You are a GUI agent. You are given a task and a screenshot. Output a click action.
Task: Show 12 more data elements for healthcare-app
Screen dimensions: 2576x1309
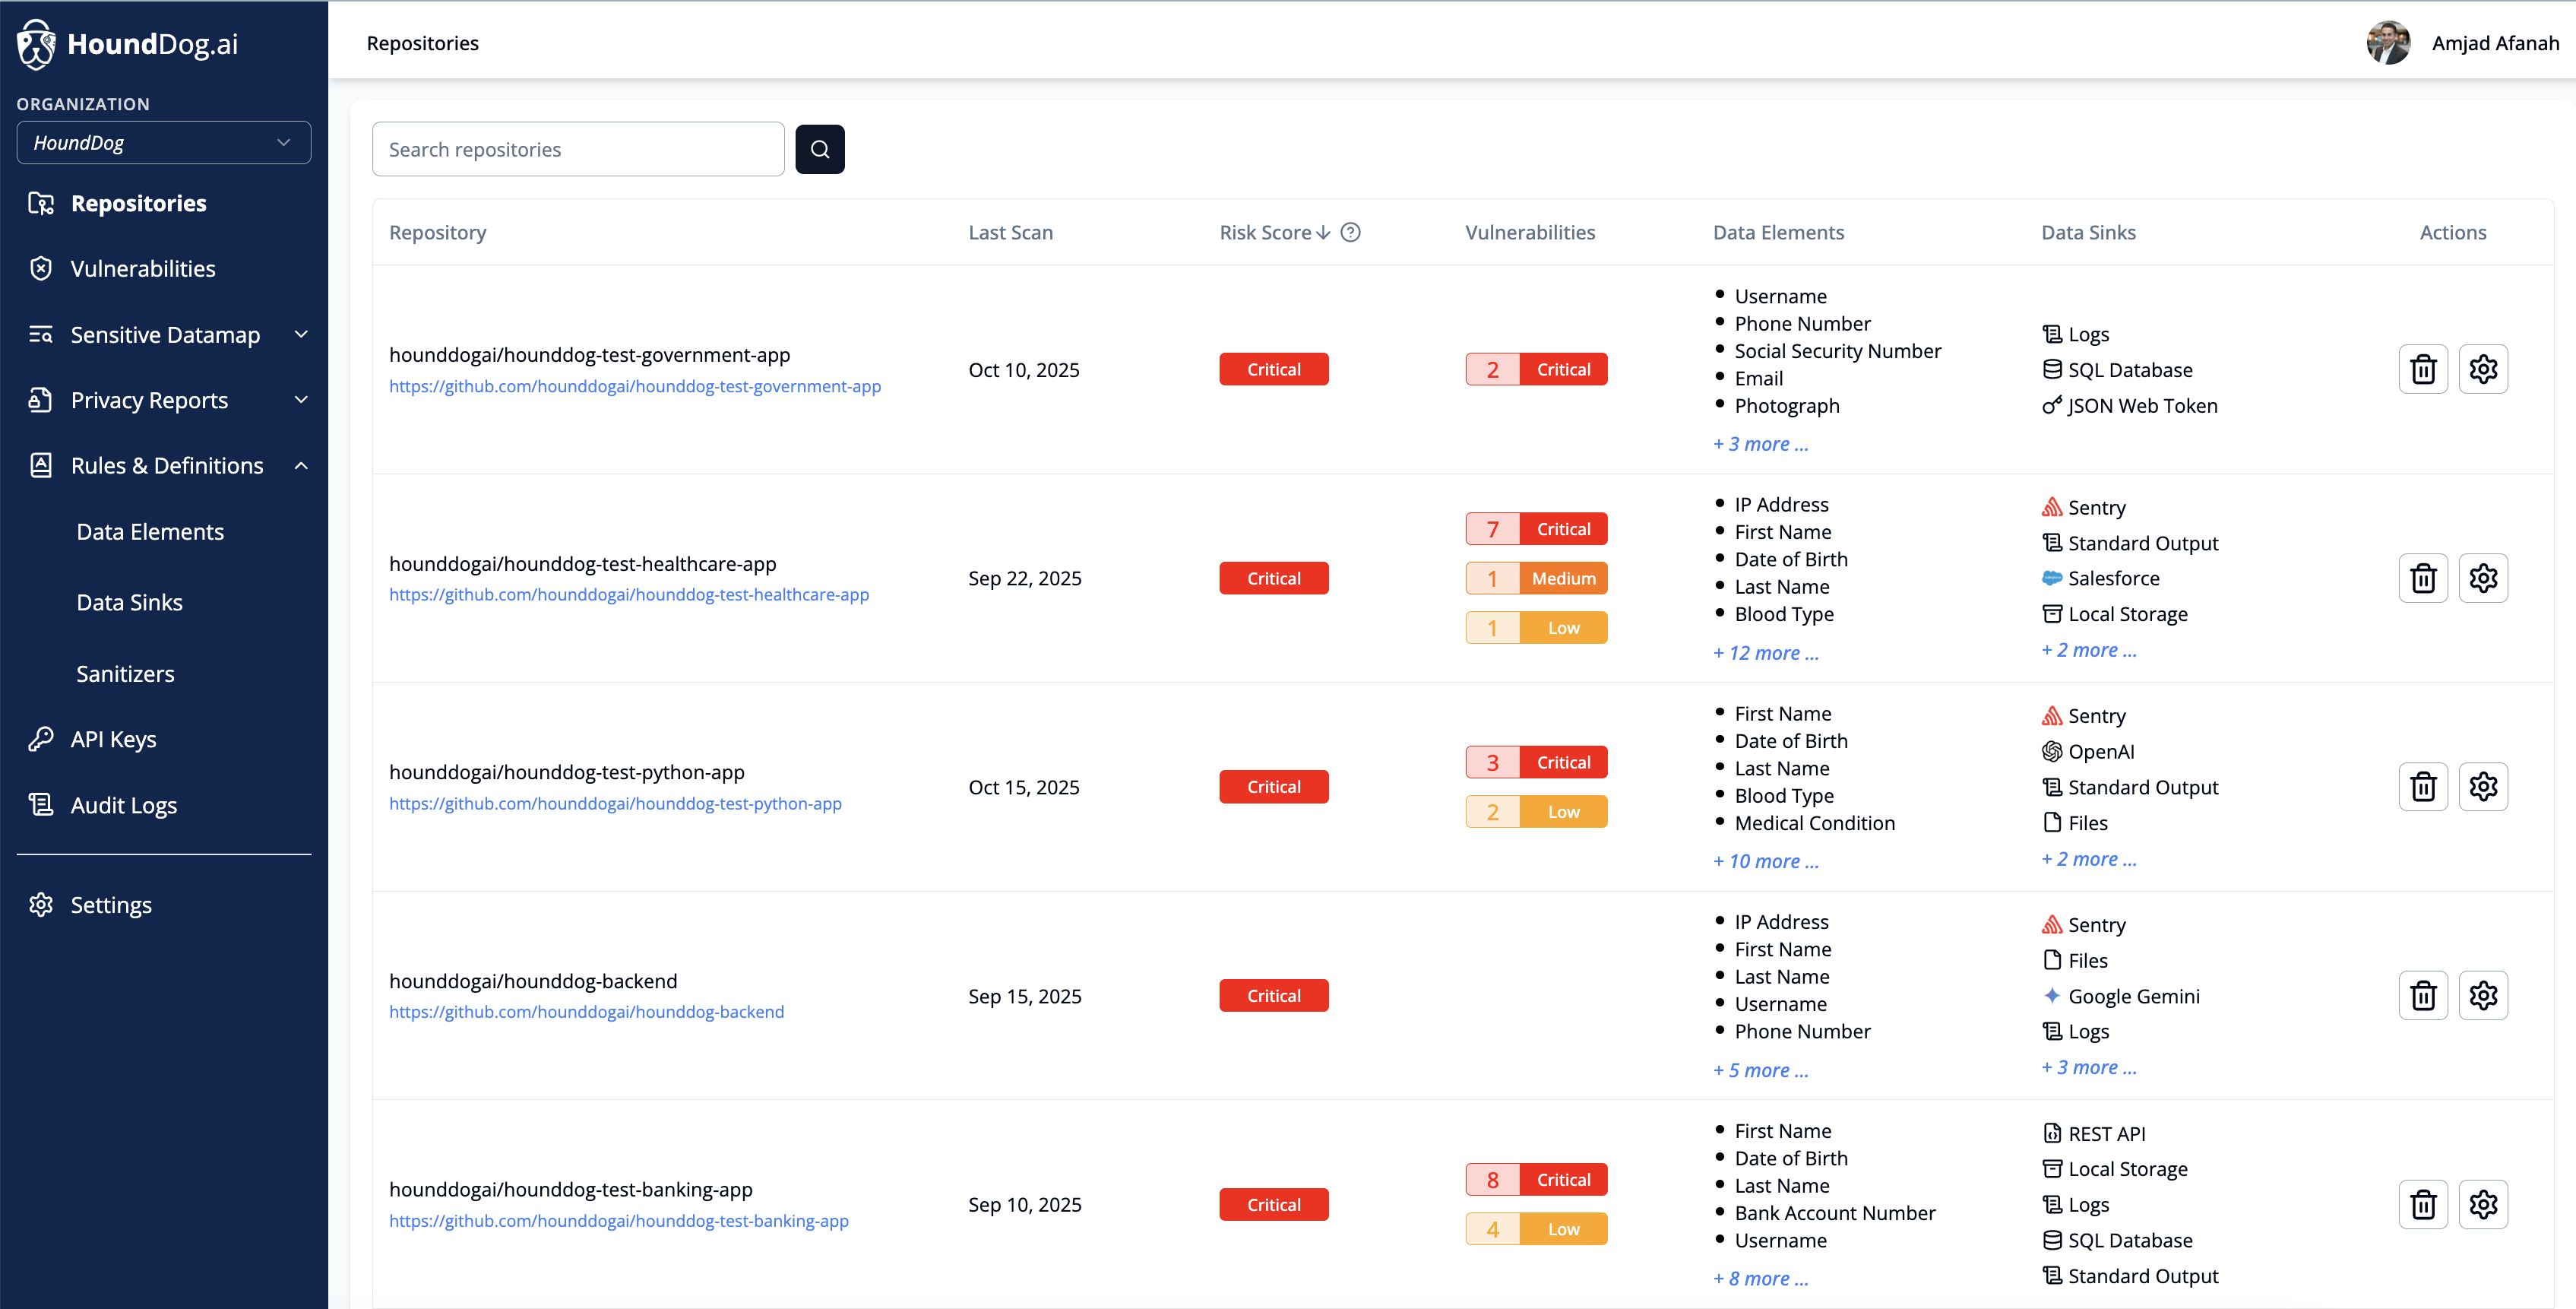click(1765, 653)
